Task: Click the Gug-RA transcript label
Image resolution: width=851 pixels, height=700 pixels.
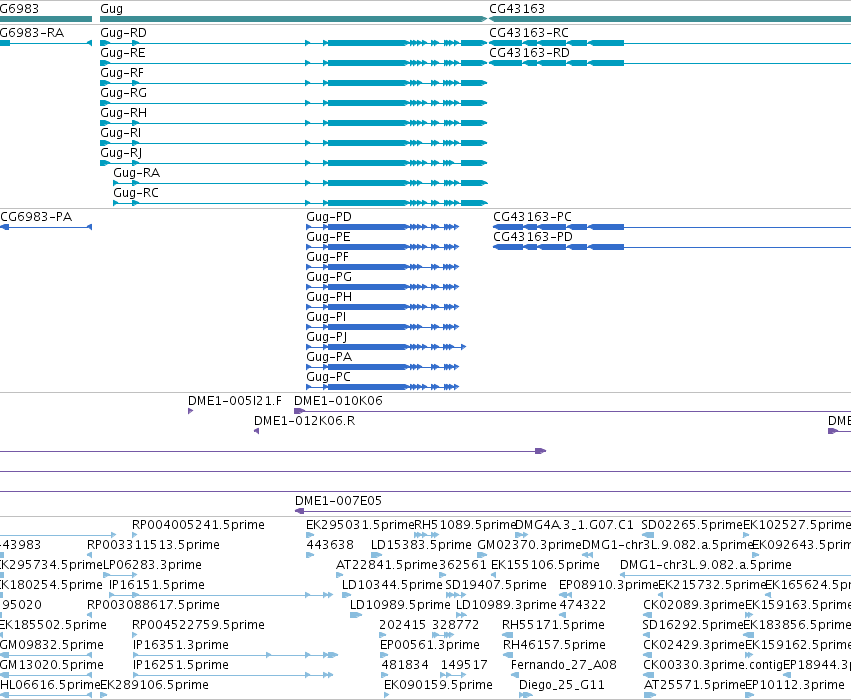Action: coord(136,173)
